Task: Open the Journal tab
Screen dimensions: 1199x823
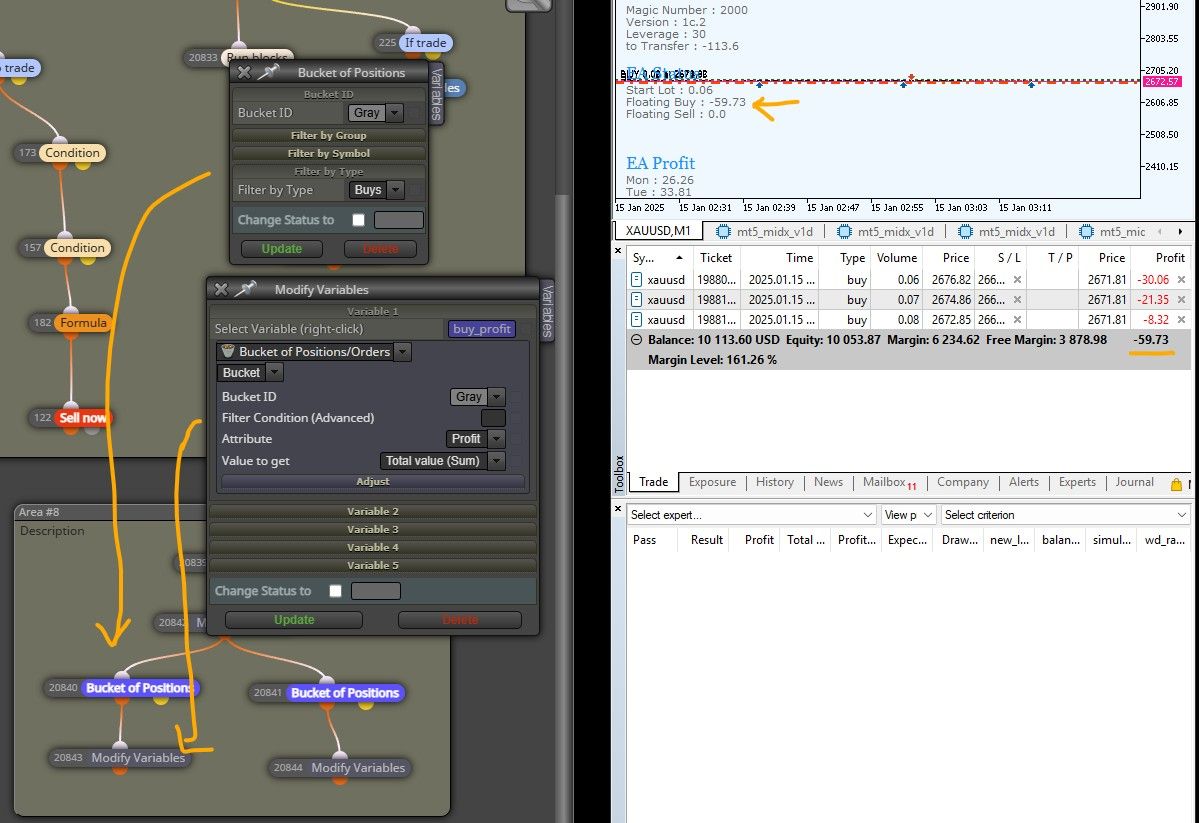Action: (1134, 483)
